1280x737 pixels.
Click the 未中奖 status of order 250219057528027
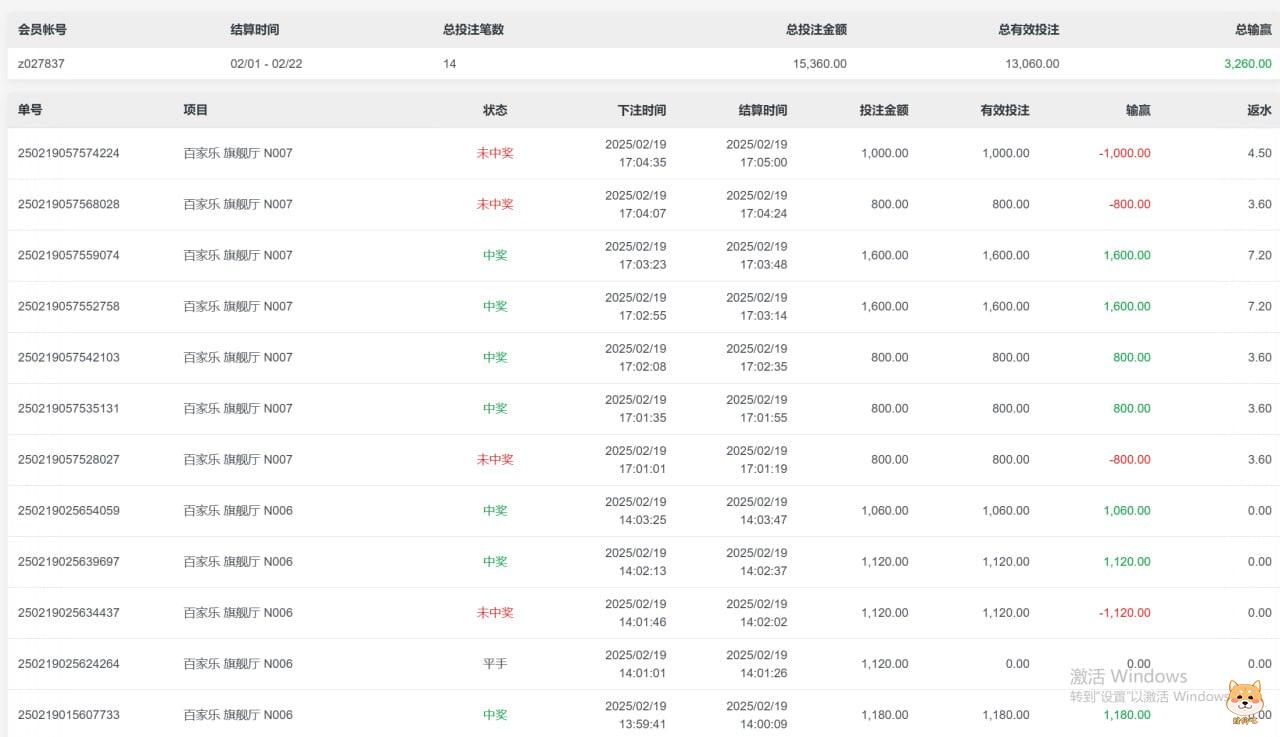tap(495, 459)
